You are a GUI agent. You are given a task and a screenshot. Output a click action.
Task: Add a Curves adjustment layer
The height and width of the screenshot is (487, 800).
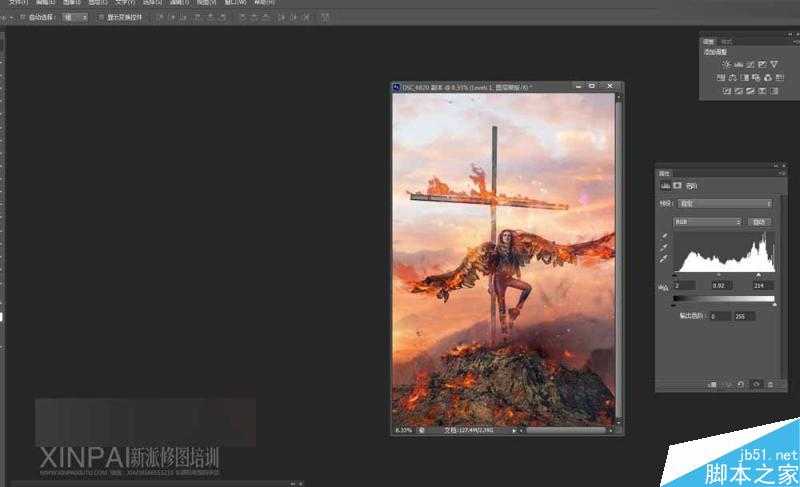750,64
